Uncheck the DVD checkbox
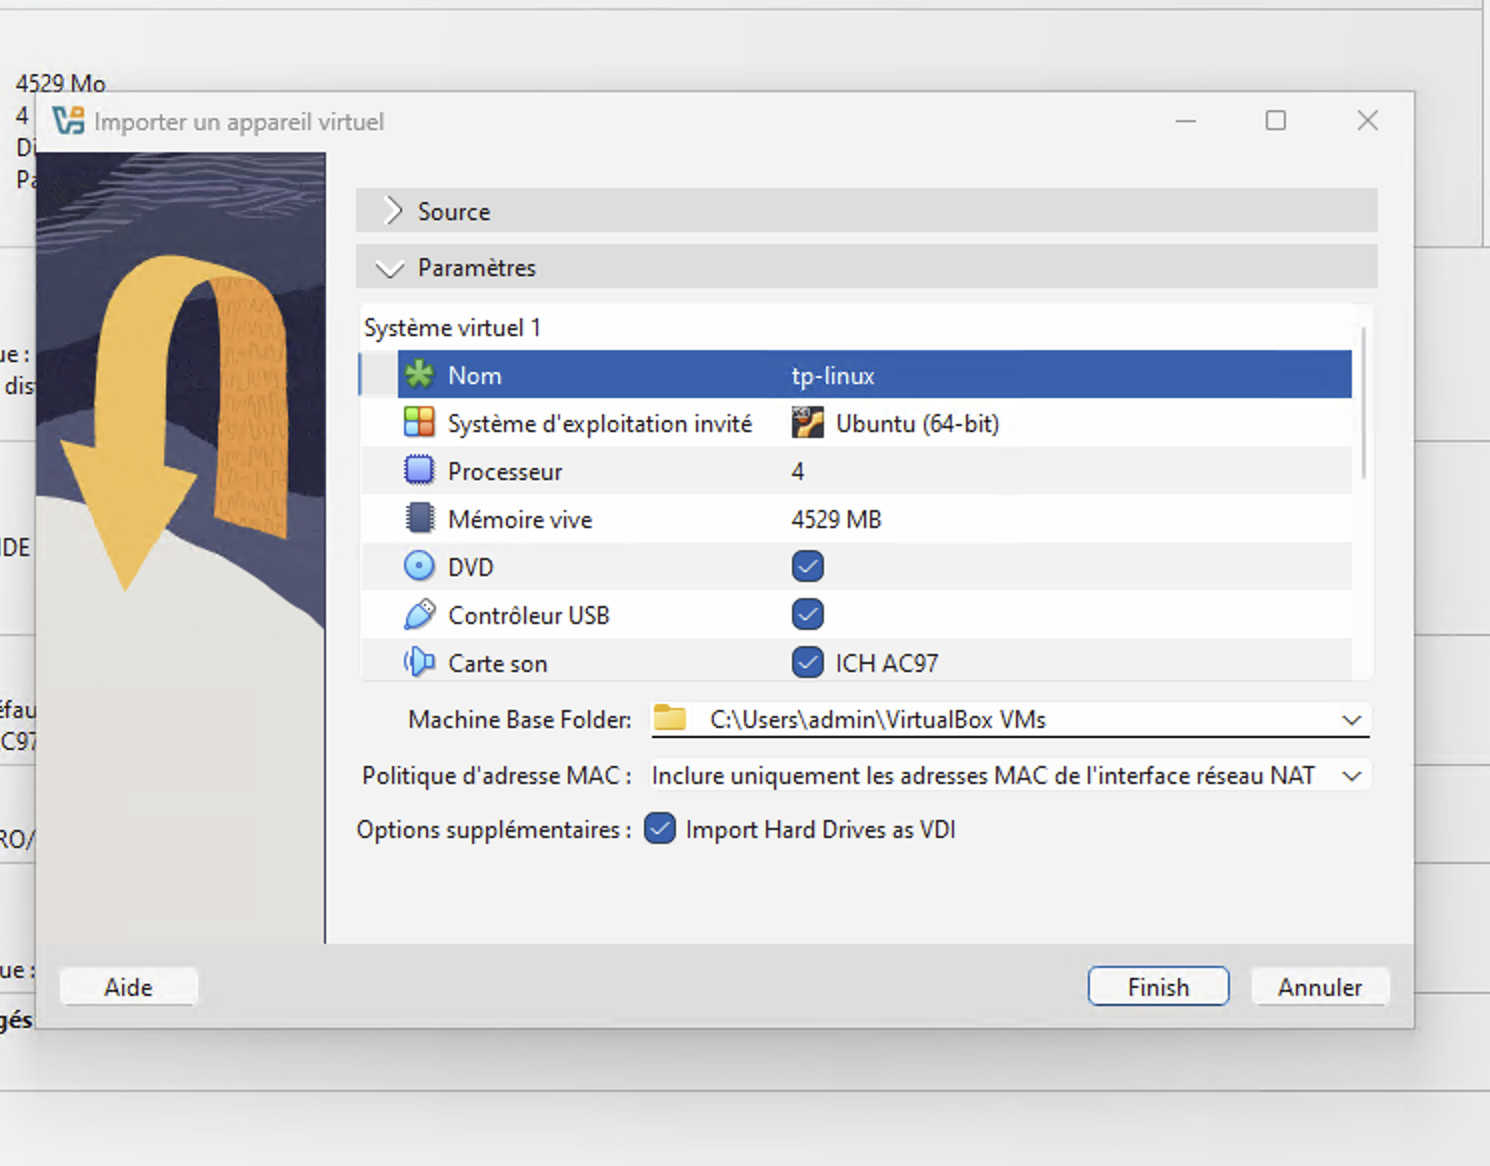 807,567
